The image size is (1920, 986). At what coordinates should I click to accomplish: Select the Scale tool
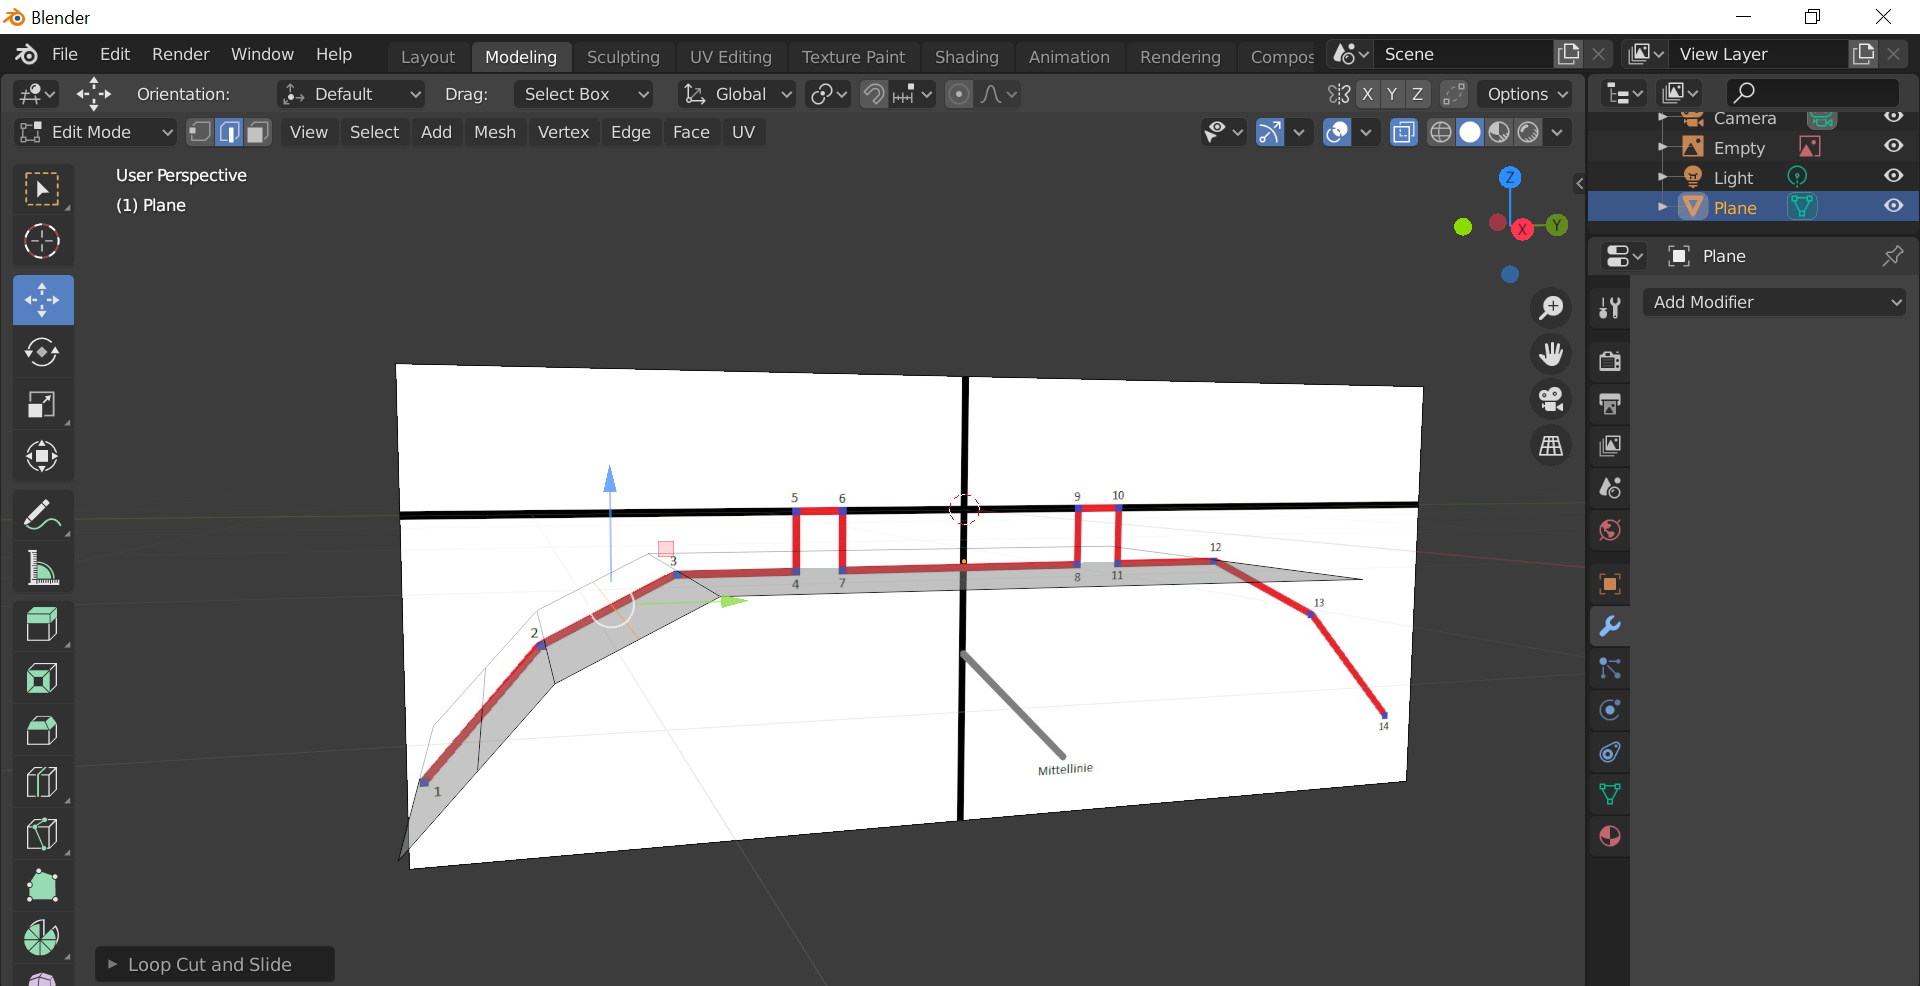[x=42, y=405]
